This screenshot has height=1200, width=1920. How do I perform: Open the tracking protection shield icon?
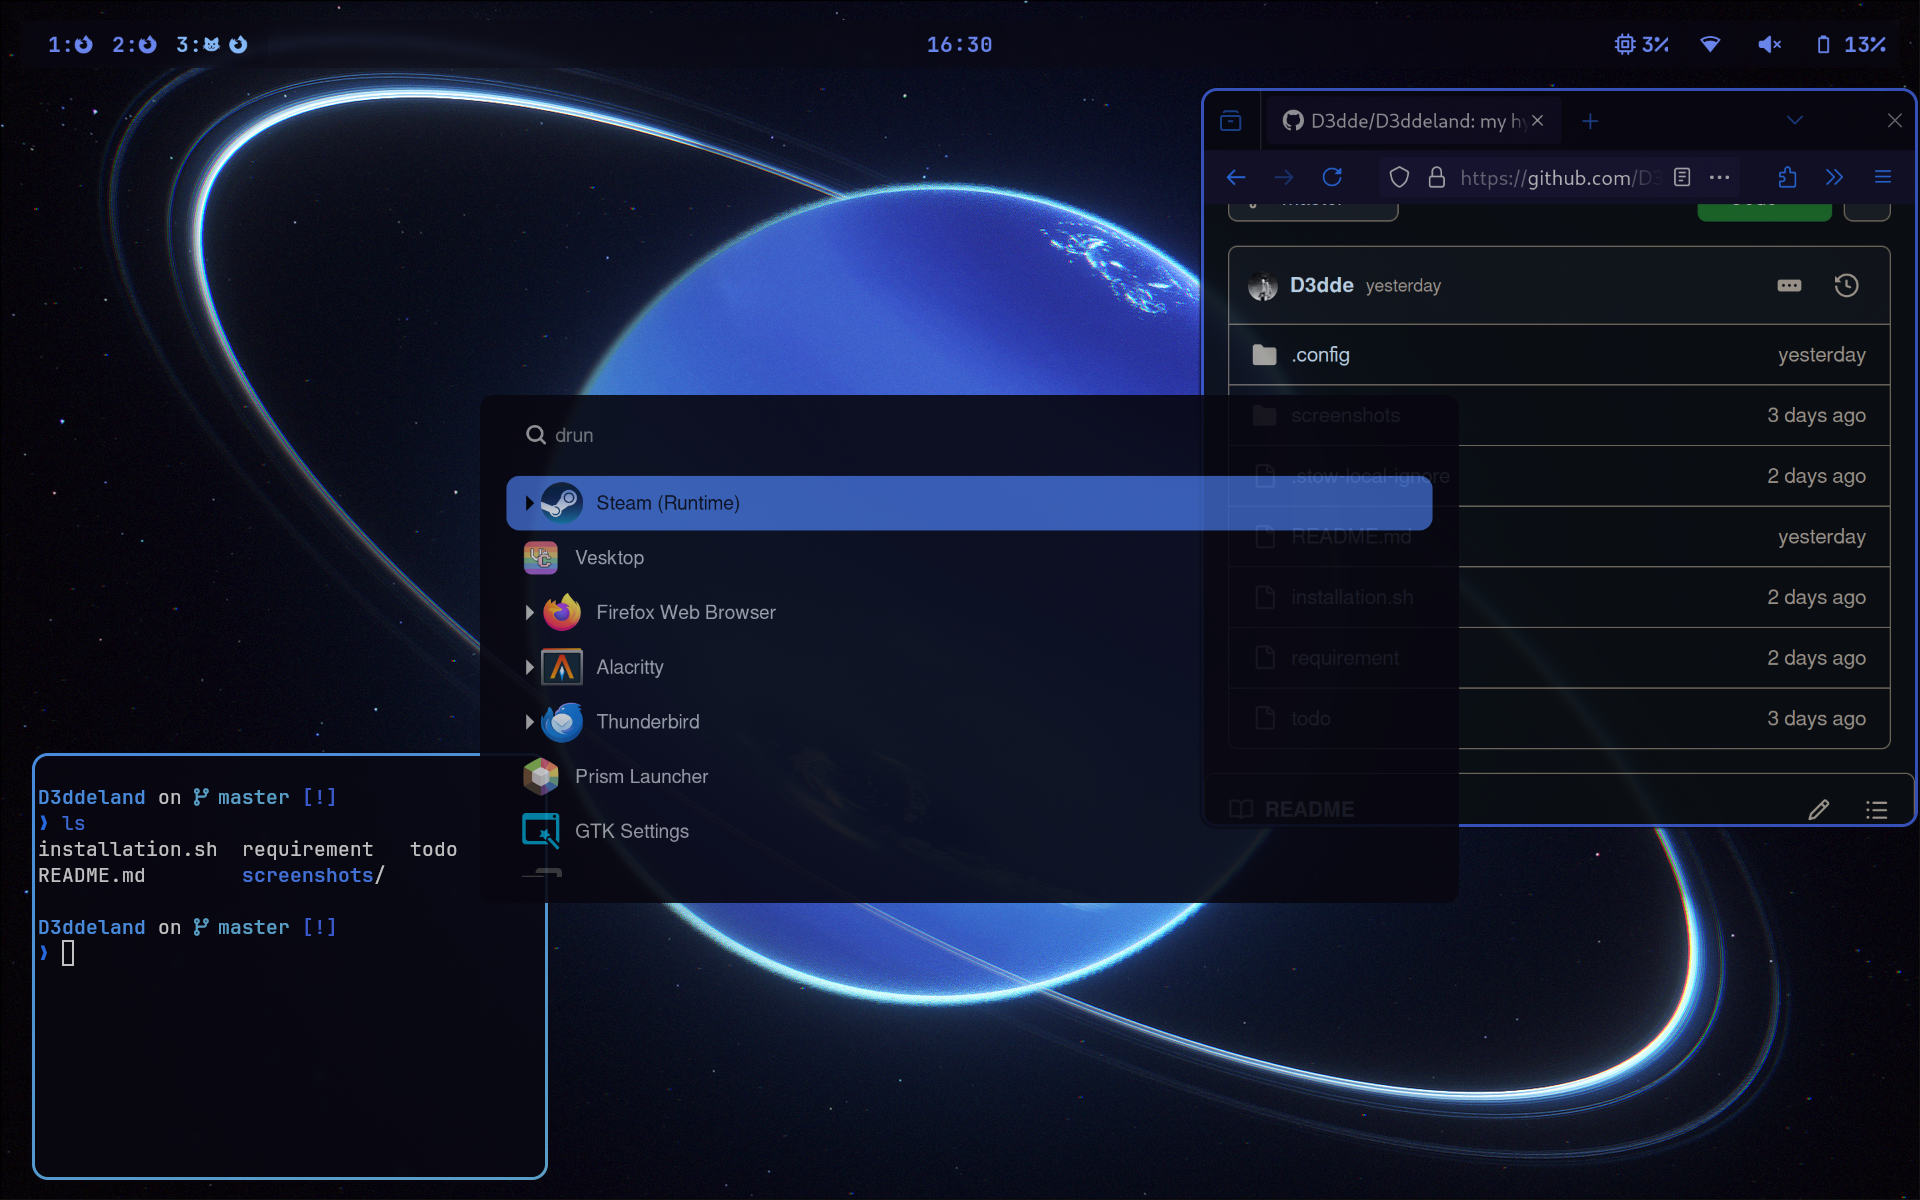(1399, 178)
